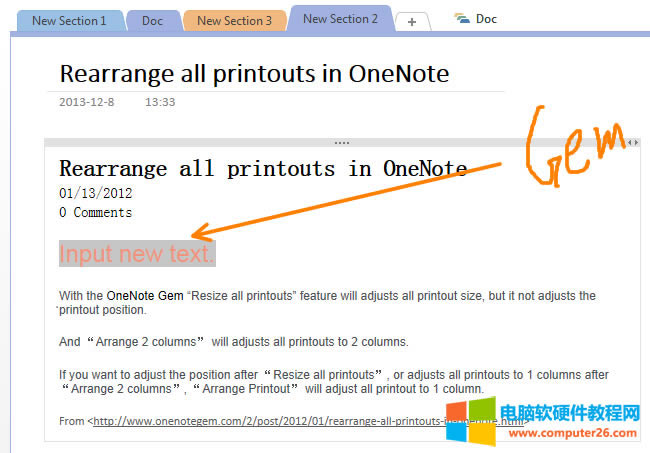Click the page date 2013-12-8

pyautogui.click(x=87, y=102)
